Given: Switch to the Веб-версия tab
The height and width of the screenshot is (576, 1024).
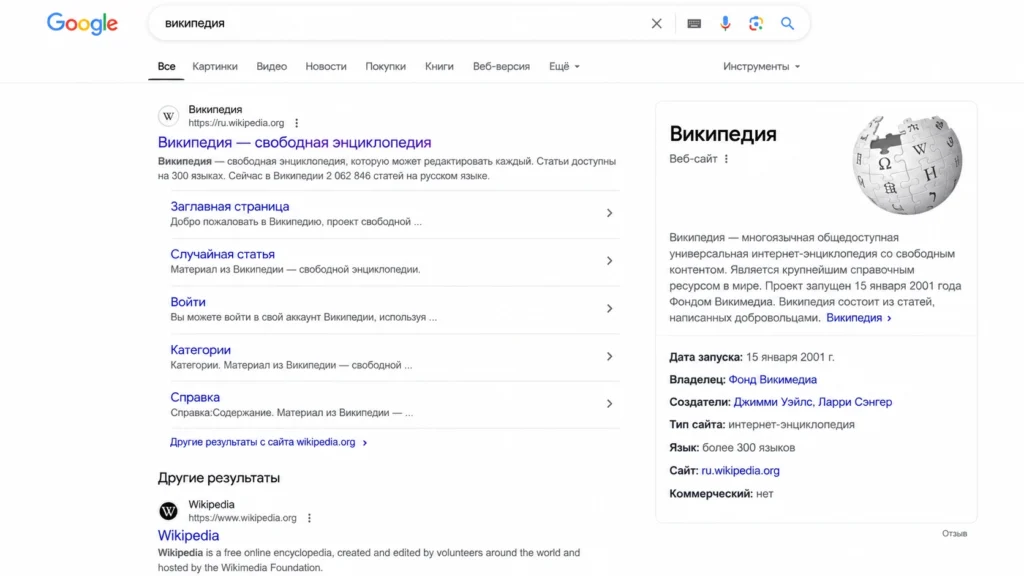Looking at the screenshot, I should pos(502,67).
